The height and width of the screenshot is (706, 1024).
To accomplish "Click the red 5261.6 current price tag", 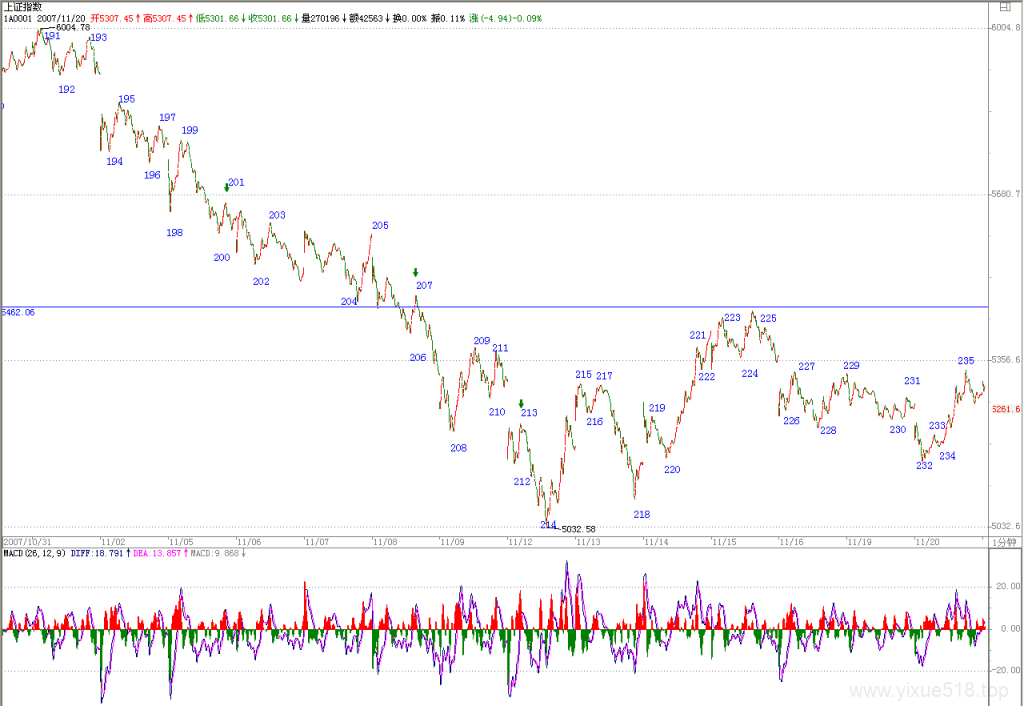I will pos(1006,409).
